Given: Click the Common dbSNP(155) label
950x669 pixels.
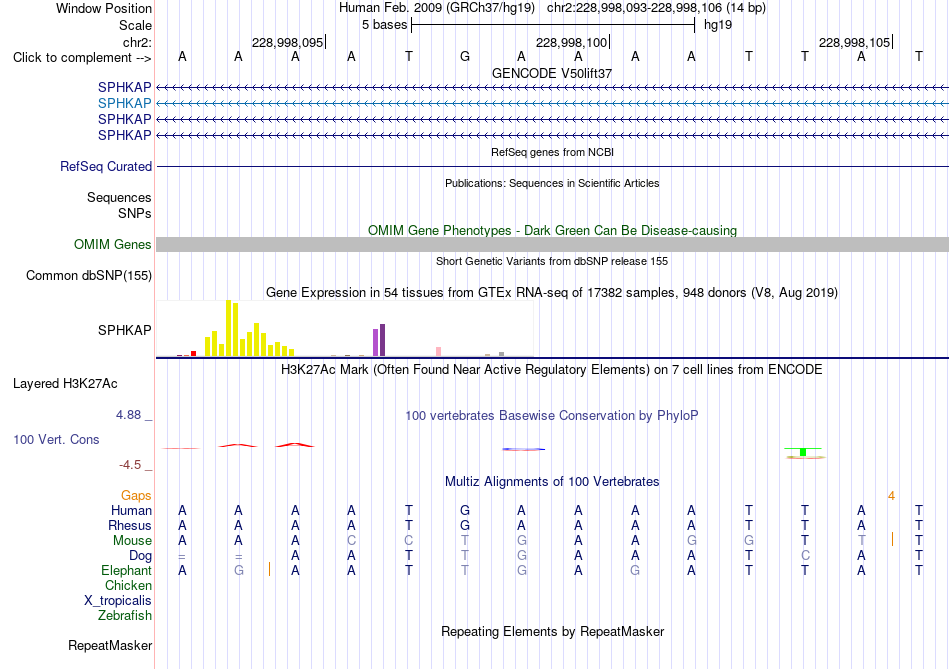Looking at the screenshot, I should click(x=88, y=276).
